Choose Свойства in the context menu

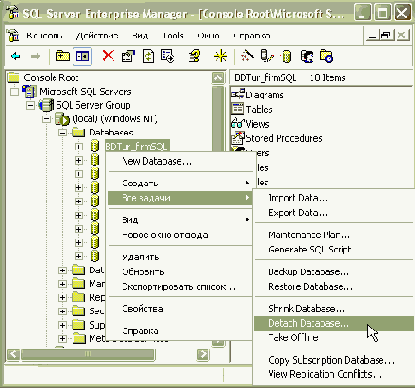(x=180, y=309)
